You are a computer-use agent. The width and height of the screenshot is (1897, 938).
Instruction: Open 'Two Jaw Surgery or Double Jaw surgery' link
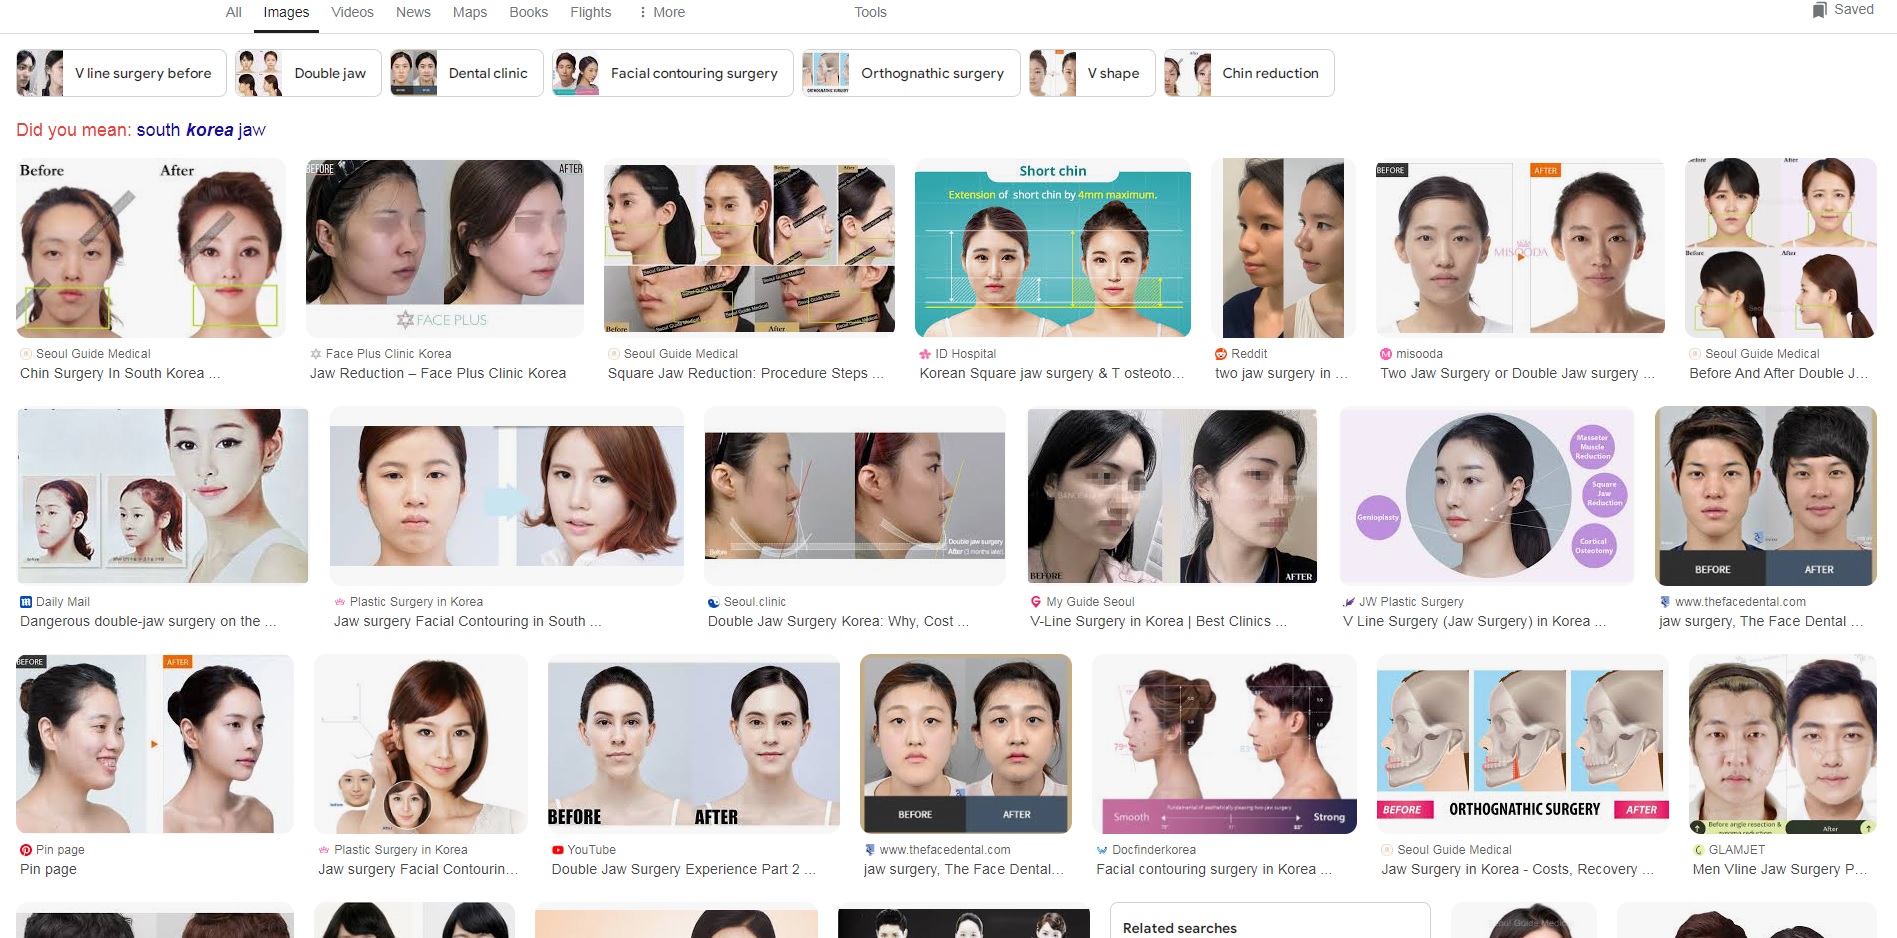point(1517,373)
